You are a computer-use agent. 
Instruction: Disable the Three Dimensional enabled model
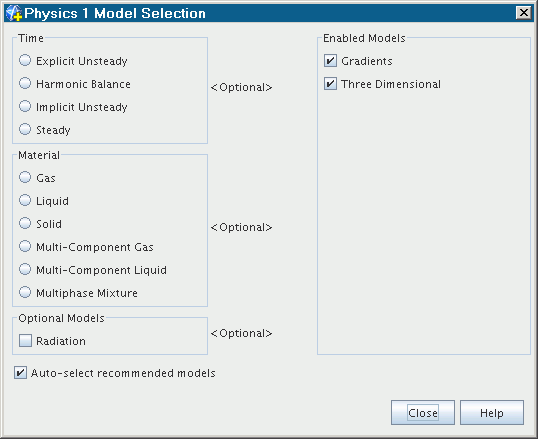click(330, 84)
